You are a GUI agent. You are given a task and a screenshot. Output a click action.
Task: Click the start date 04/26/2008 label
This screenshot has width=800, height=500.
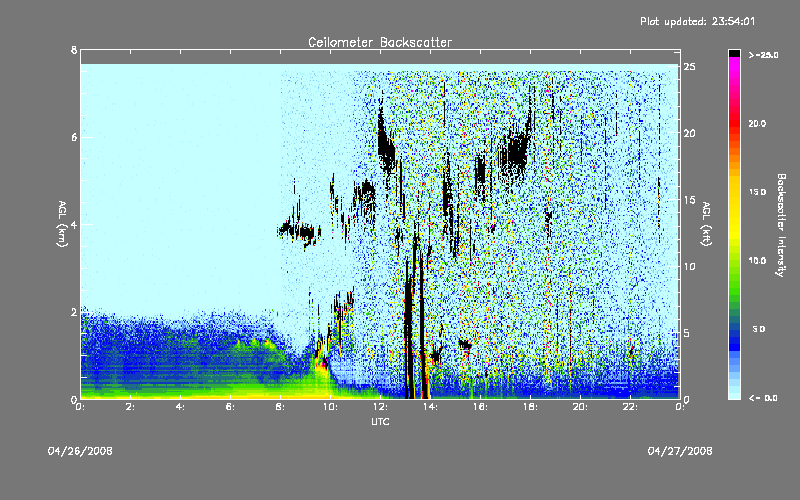coord(80,451)
